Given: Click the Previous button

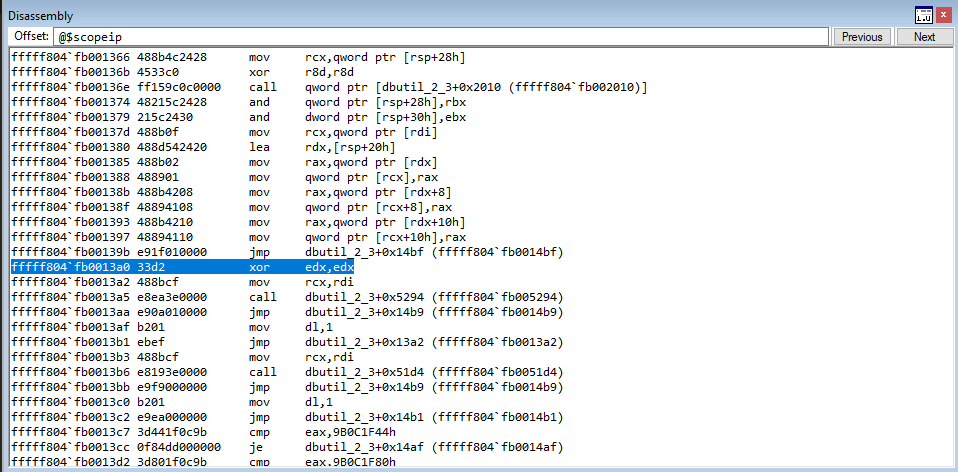Looking at the screenshot, I should [x=862, y=37].
